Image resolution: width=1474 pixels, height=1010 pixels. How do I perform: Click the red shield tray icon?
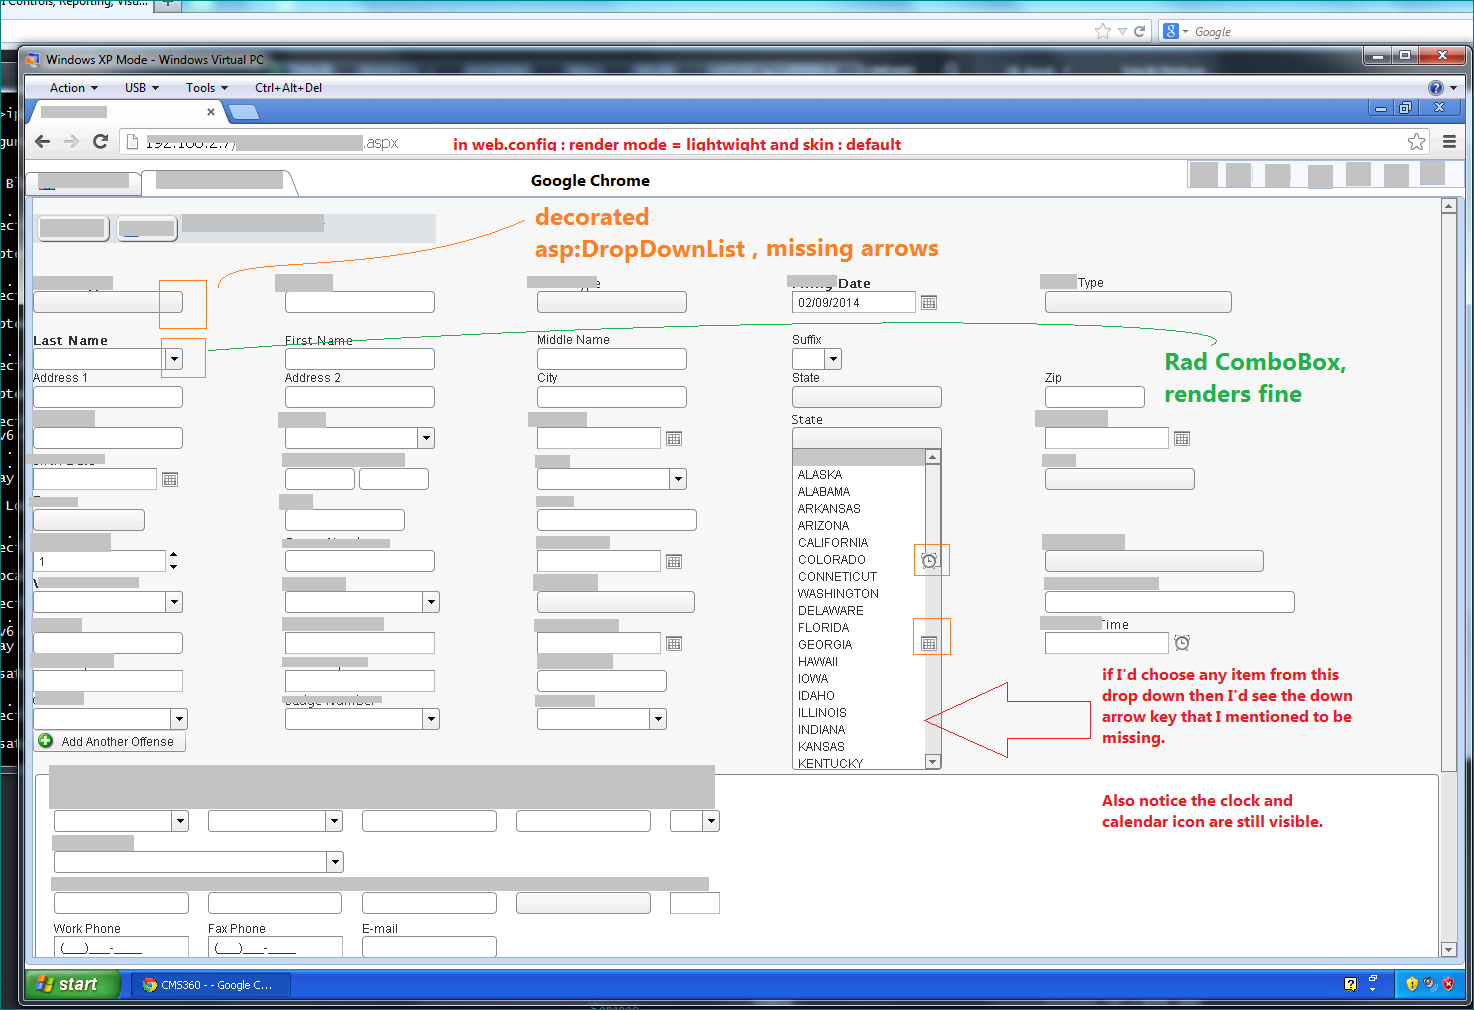(x=1448, y=984)
